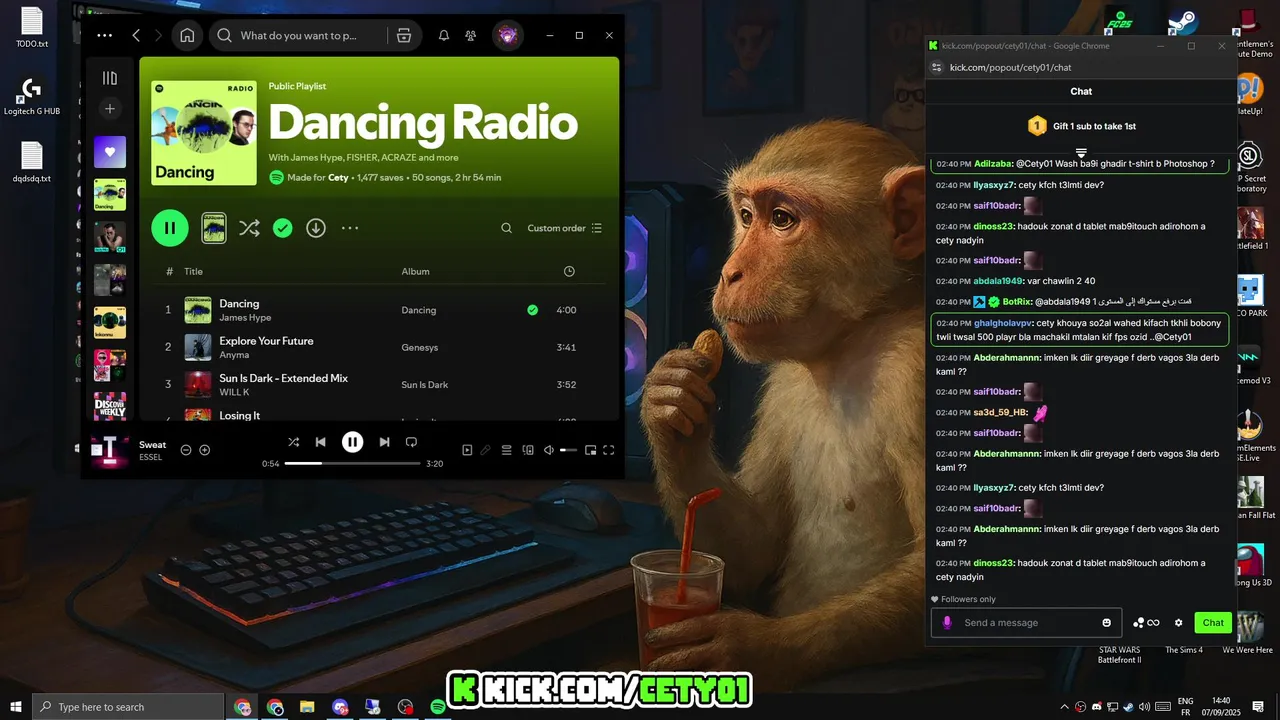
Task: Click the 'What do you want to play' search box
Action: click(298, 35)
